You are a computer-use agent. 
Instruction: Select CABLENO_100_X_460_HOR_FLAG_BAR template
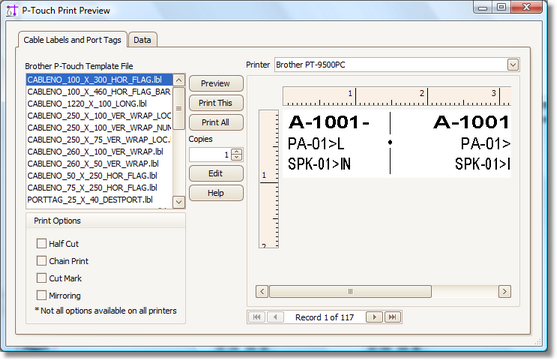click(x=99, y=92)
